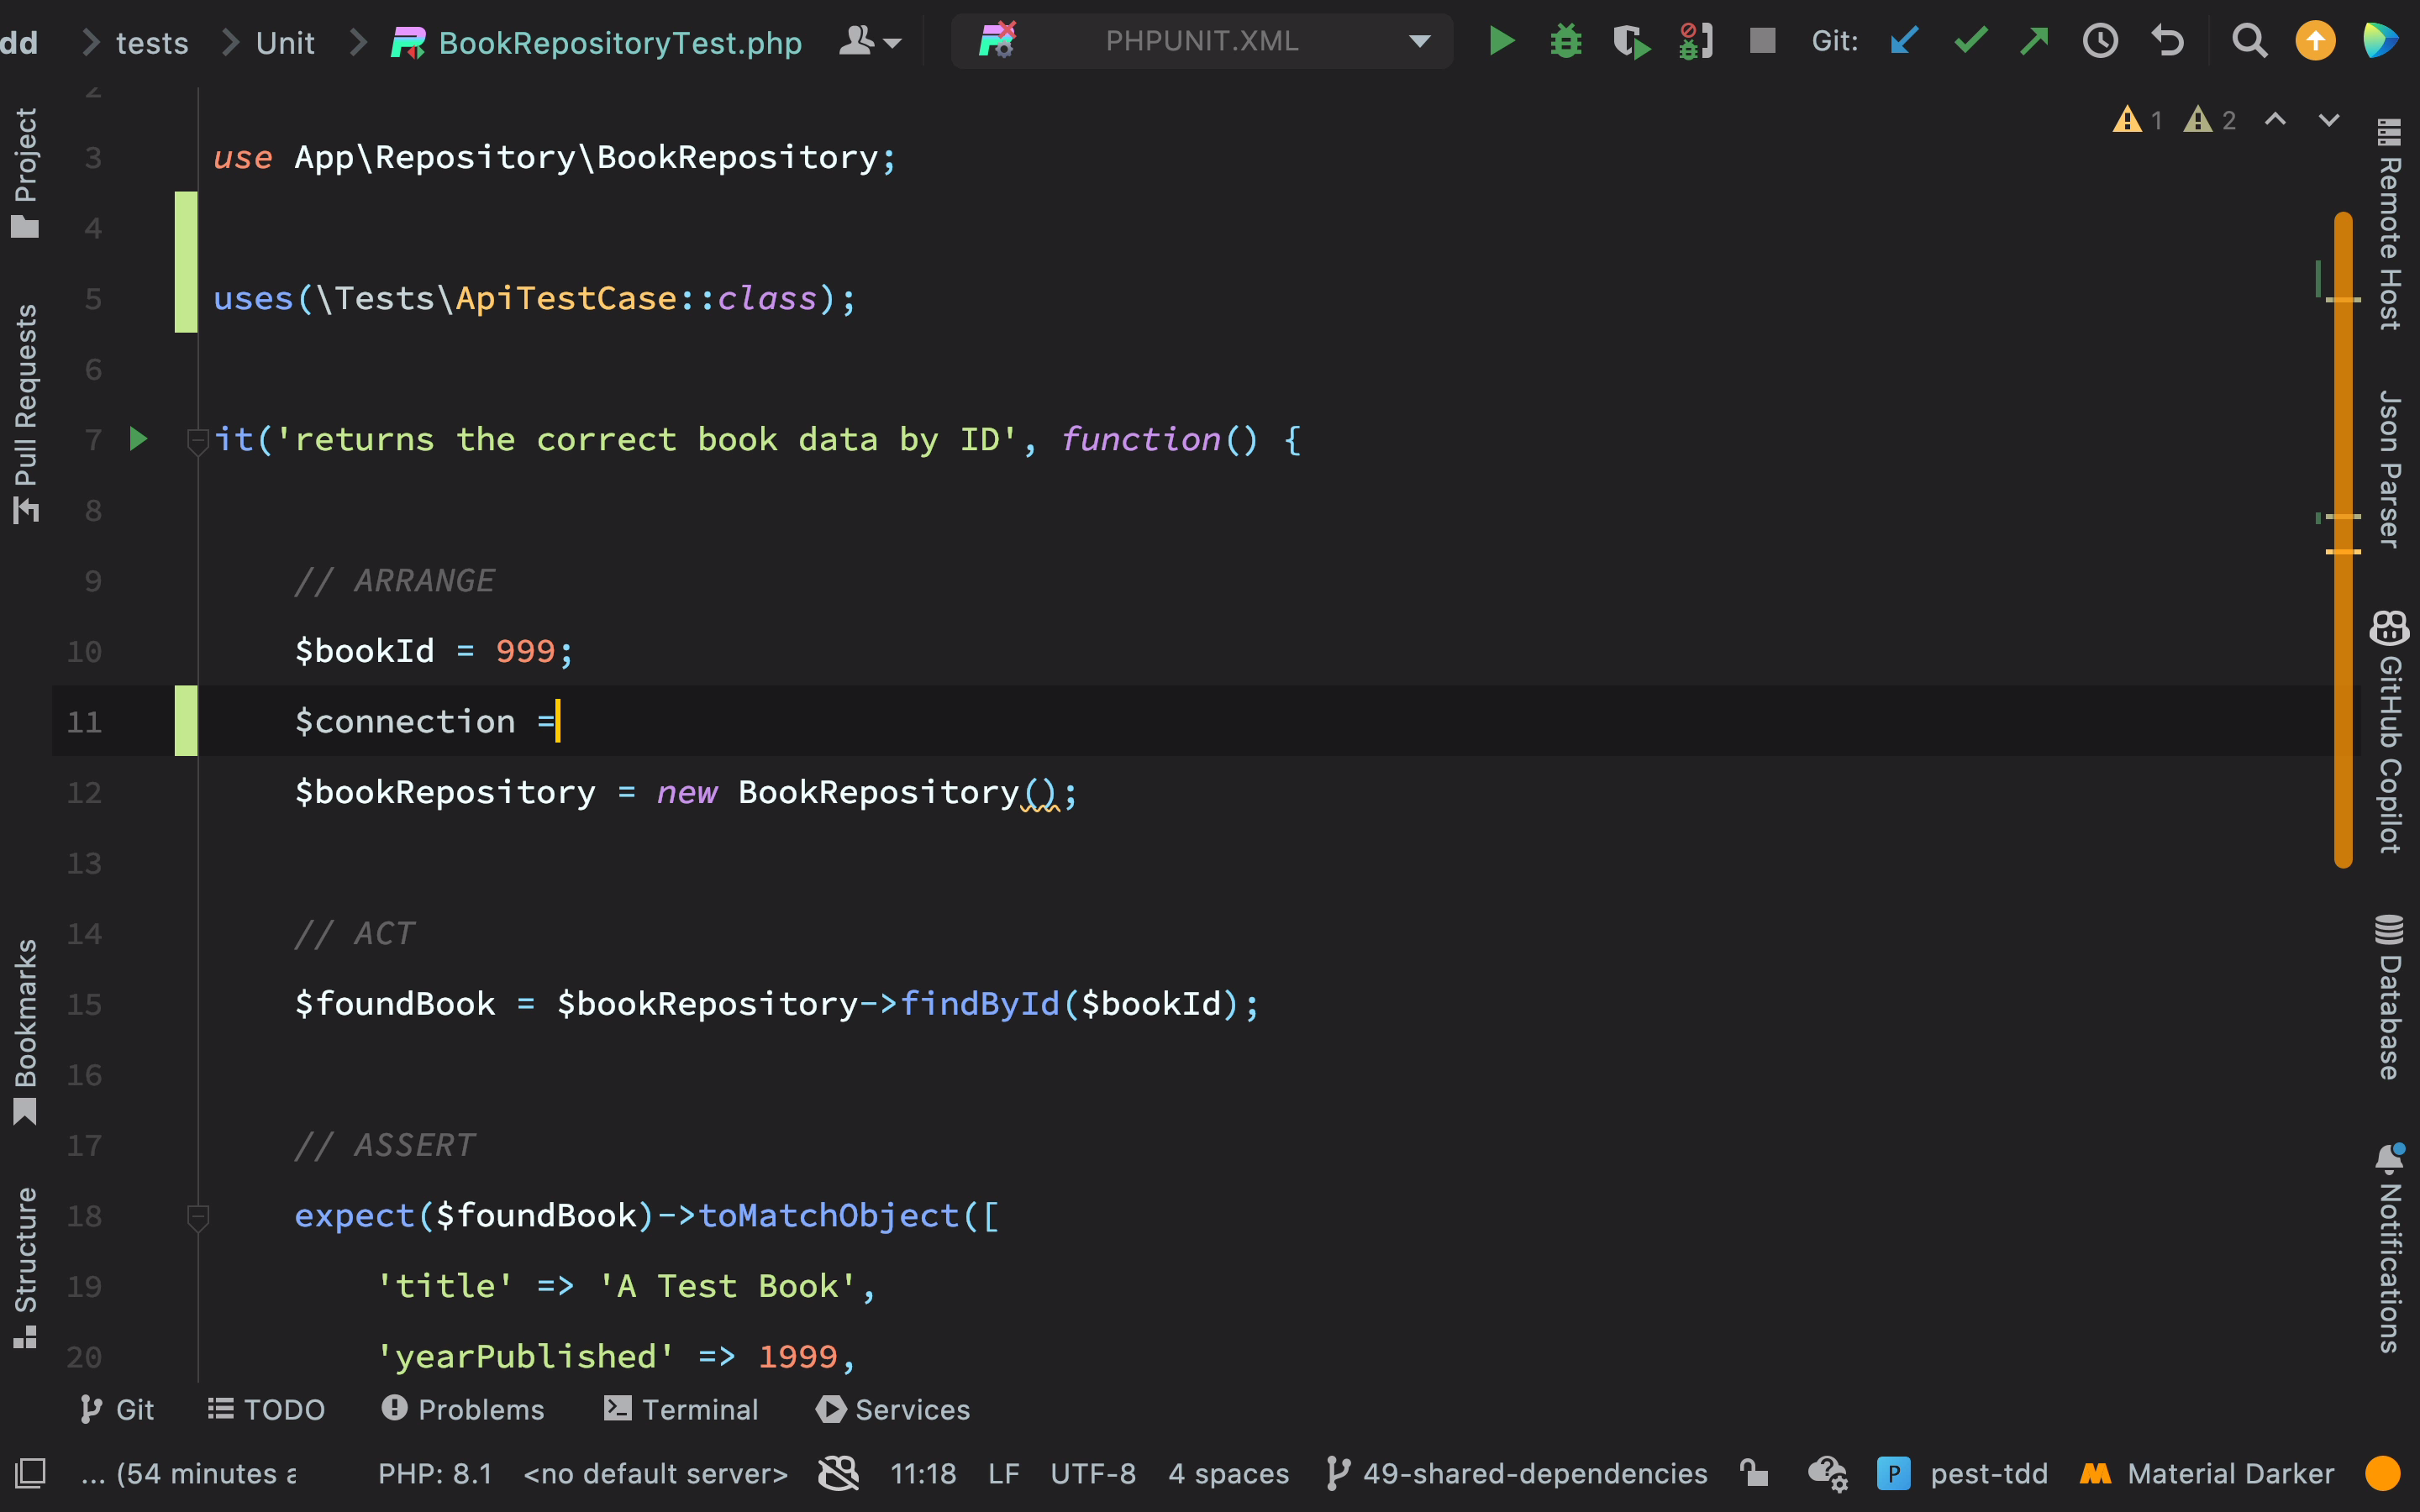
Task: Open the Bookmarks tool window
Action: 25,1031
